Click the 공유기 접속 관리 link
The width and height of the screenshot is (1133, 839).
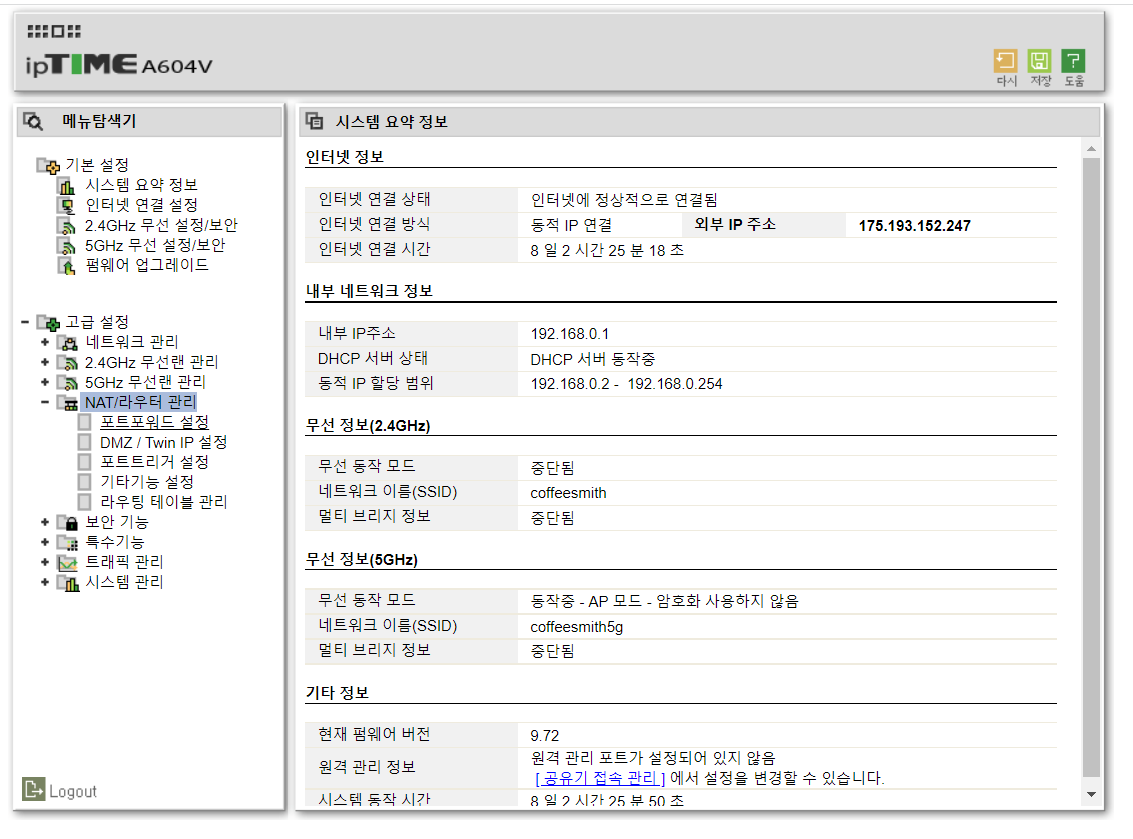click(x=600, y=778)
